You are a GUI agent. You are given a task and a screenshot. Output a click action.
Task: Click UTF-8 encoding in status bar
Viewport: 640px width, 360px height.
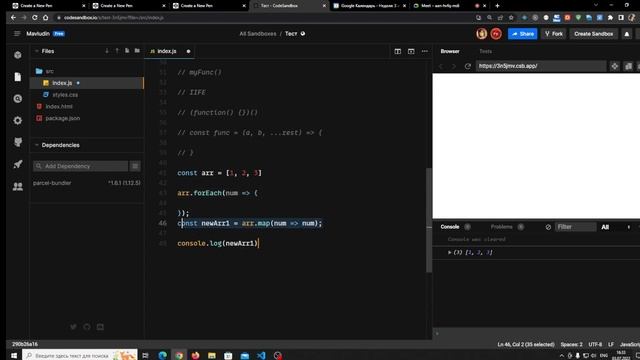[595, 344]
